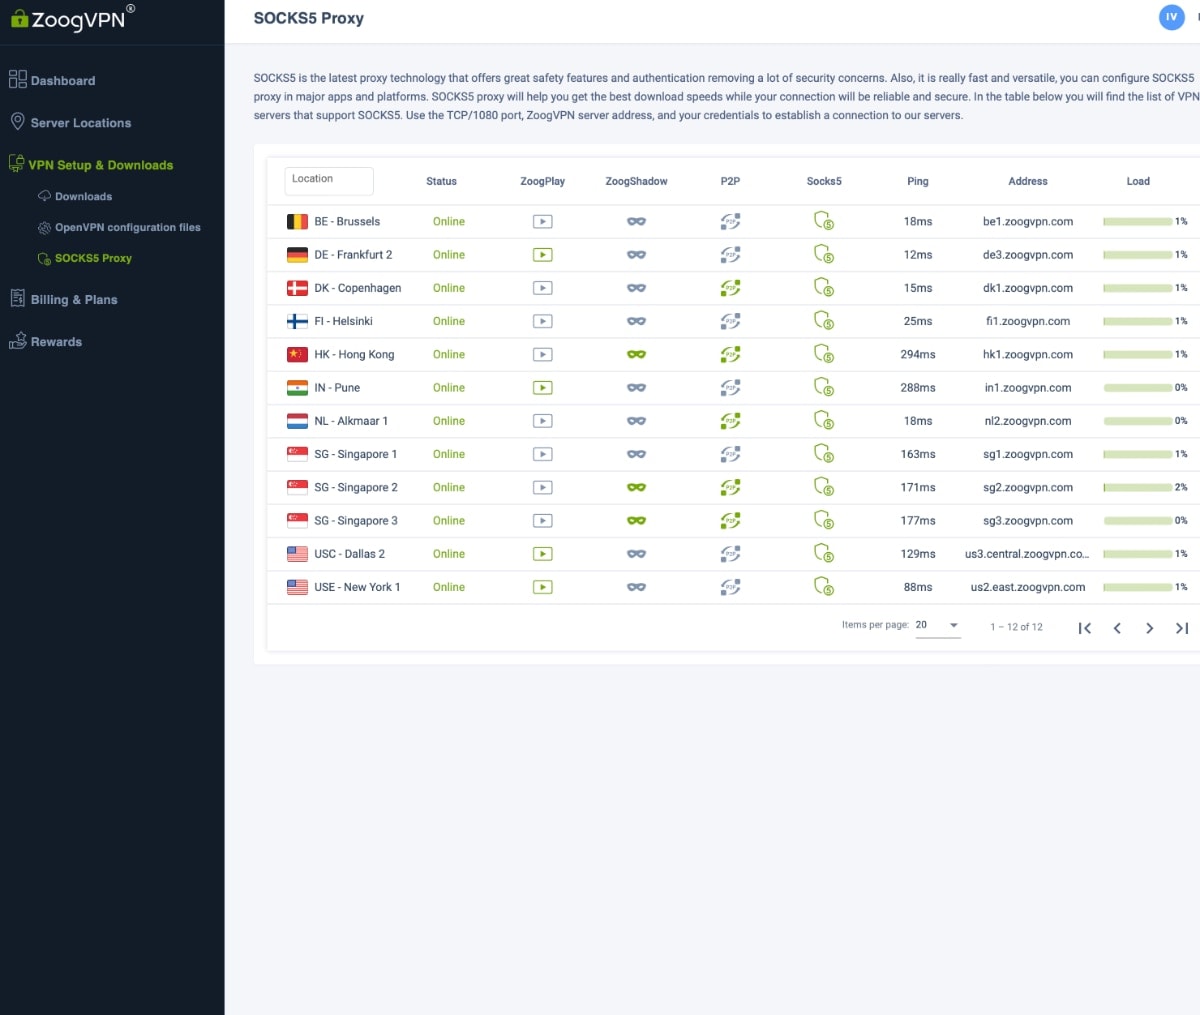Click the 12ms ping value
This screenshot has width=1200, height=1015.
pos(918,255)
